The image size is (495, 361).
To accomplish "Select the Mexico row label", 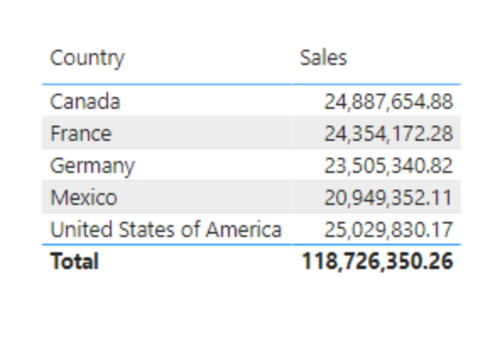I will point(84,198).
